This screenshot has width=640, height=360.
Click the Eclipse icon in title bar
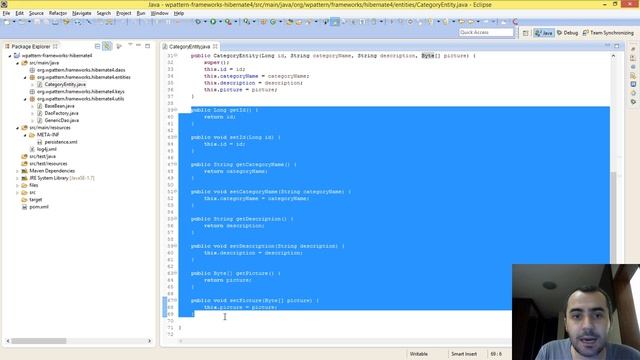click(x=4, y=4)
